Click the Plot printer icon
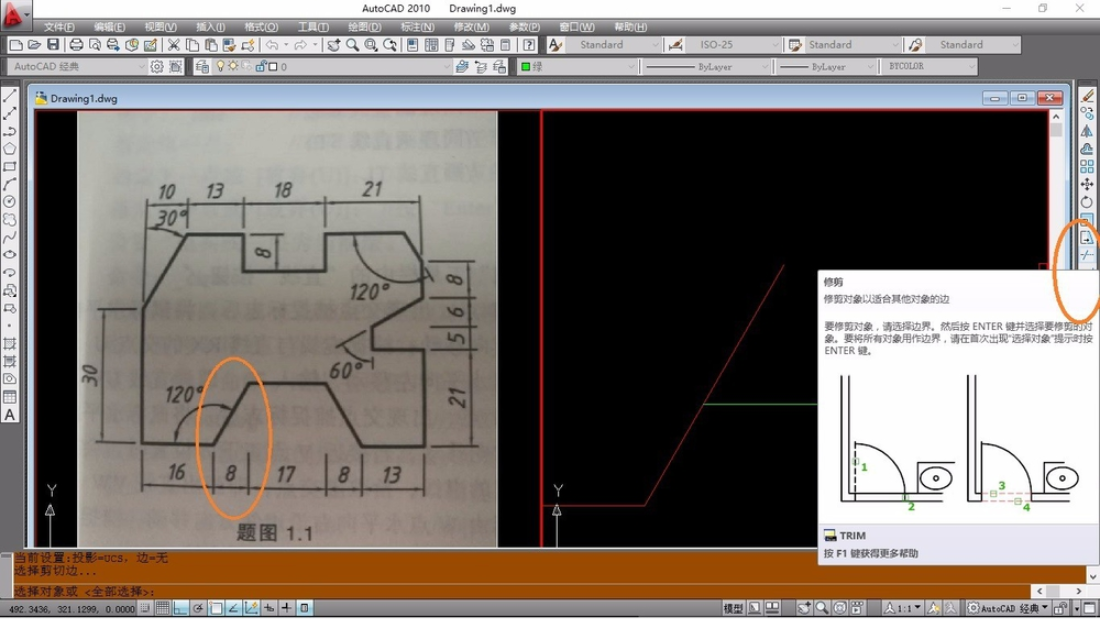Image resolution: width=1100 pixels, height=619 pixels. coord(76,45)
